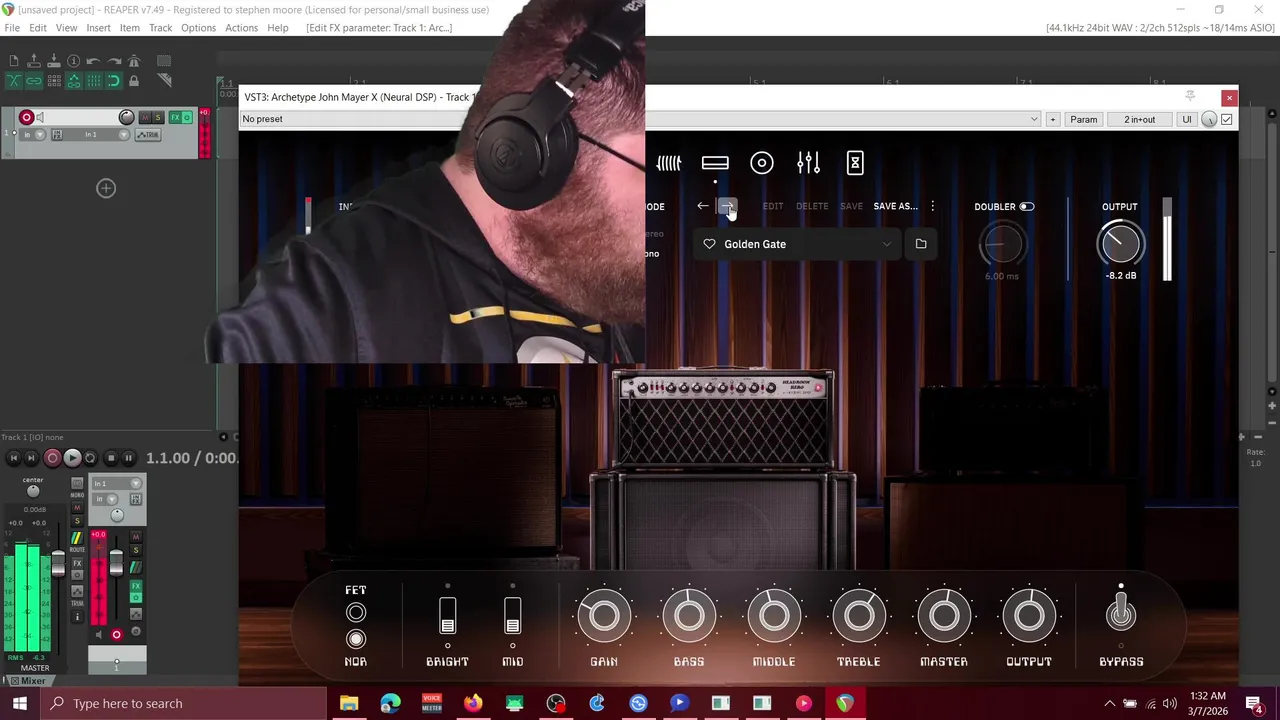The width and height of the screenshot is (1280, 720).
Task: Open track 1 'In 1' input dropdown
Action: 96,134
